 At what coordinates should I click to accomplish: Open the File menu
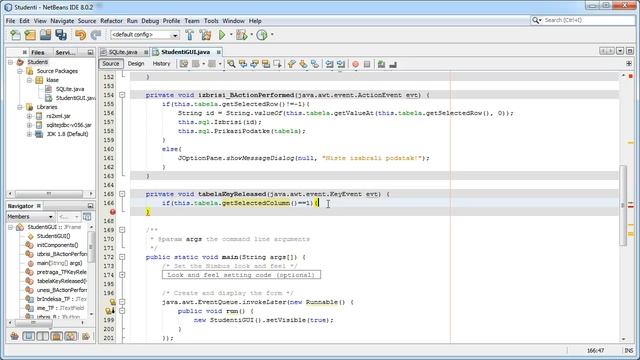tap(11, 21)
